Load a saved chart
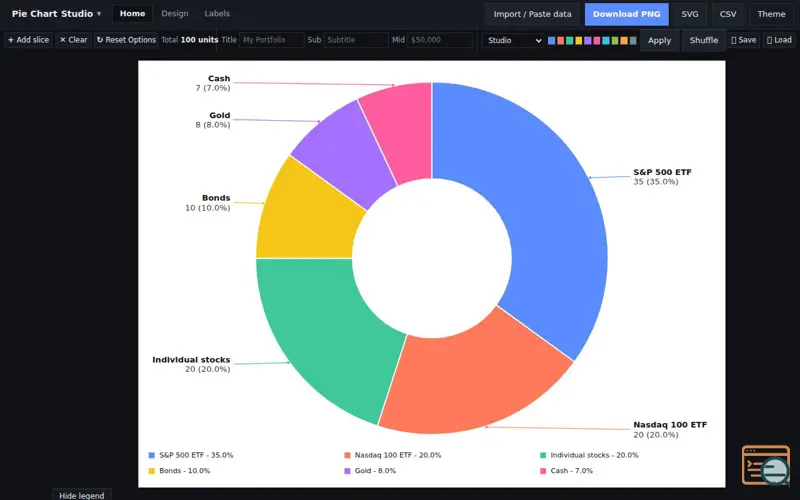Image resolution: width=800 pixels, height=500 pixels. tap(779, 40)
